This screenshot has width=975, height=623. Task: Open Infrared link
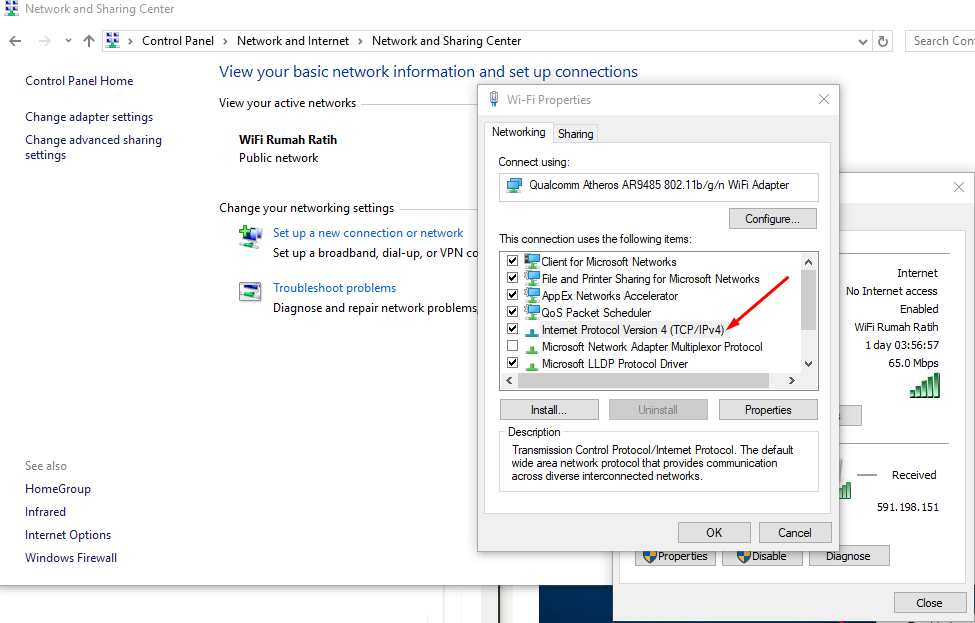(45, 512)
